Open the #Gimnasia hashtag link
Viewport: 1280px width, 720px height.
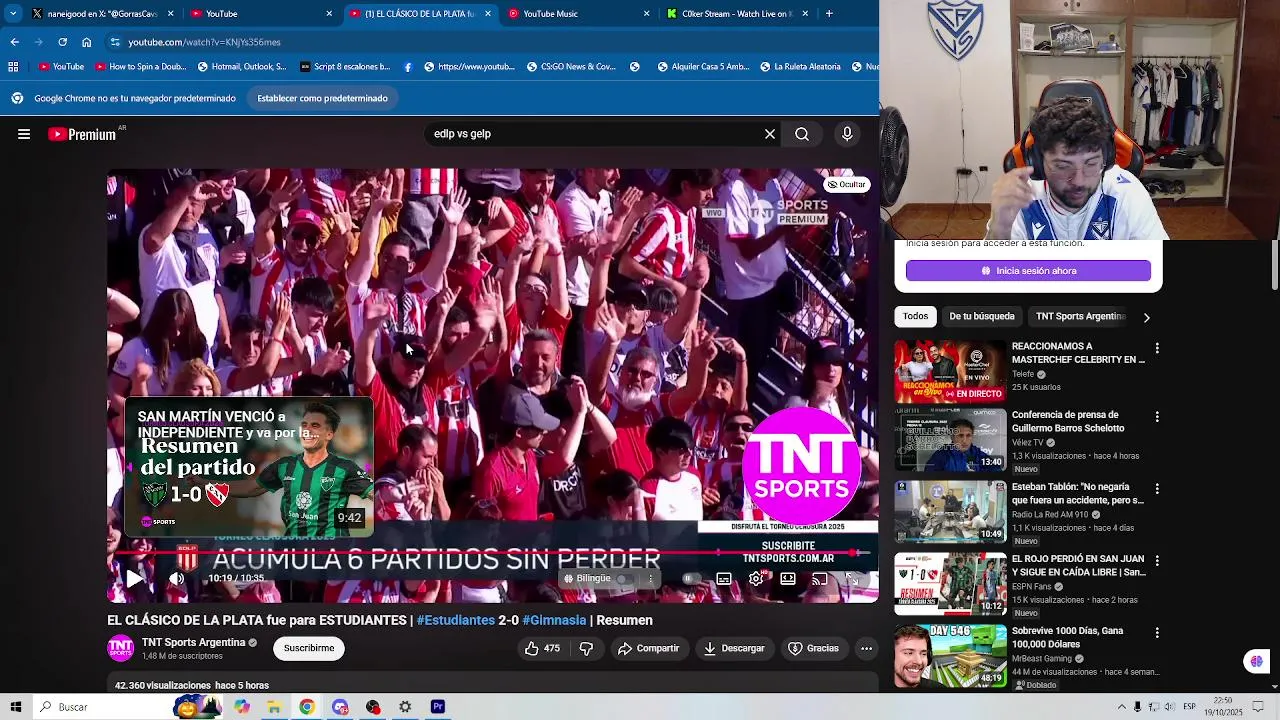pos(554,620)
